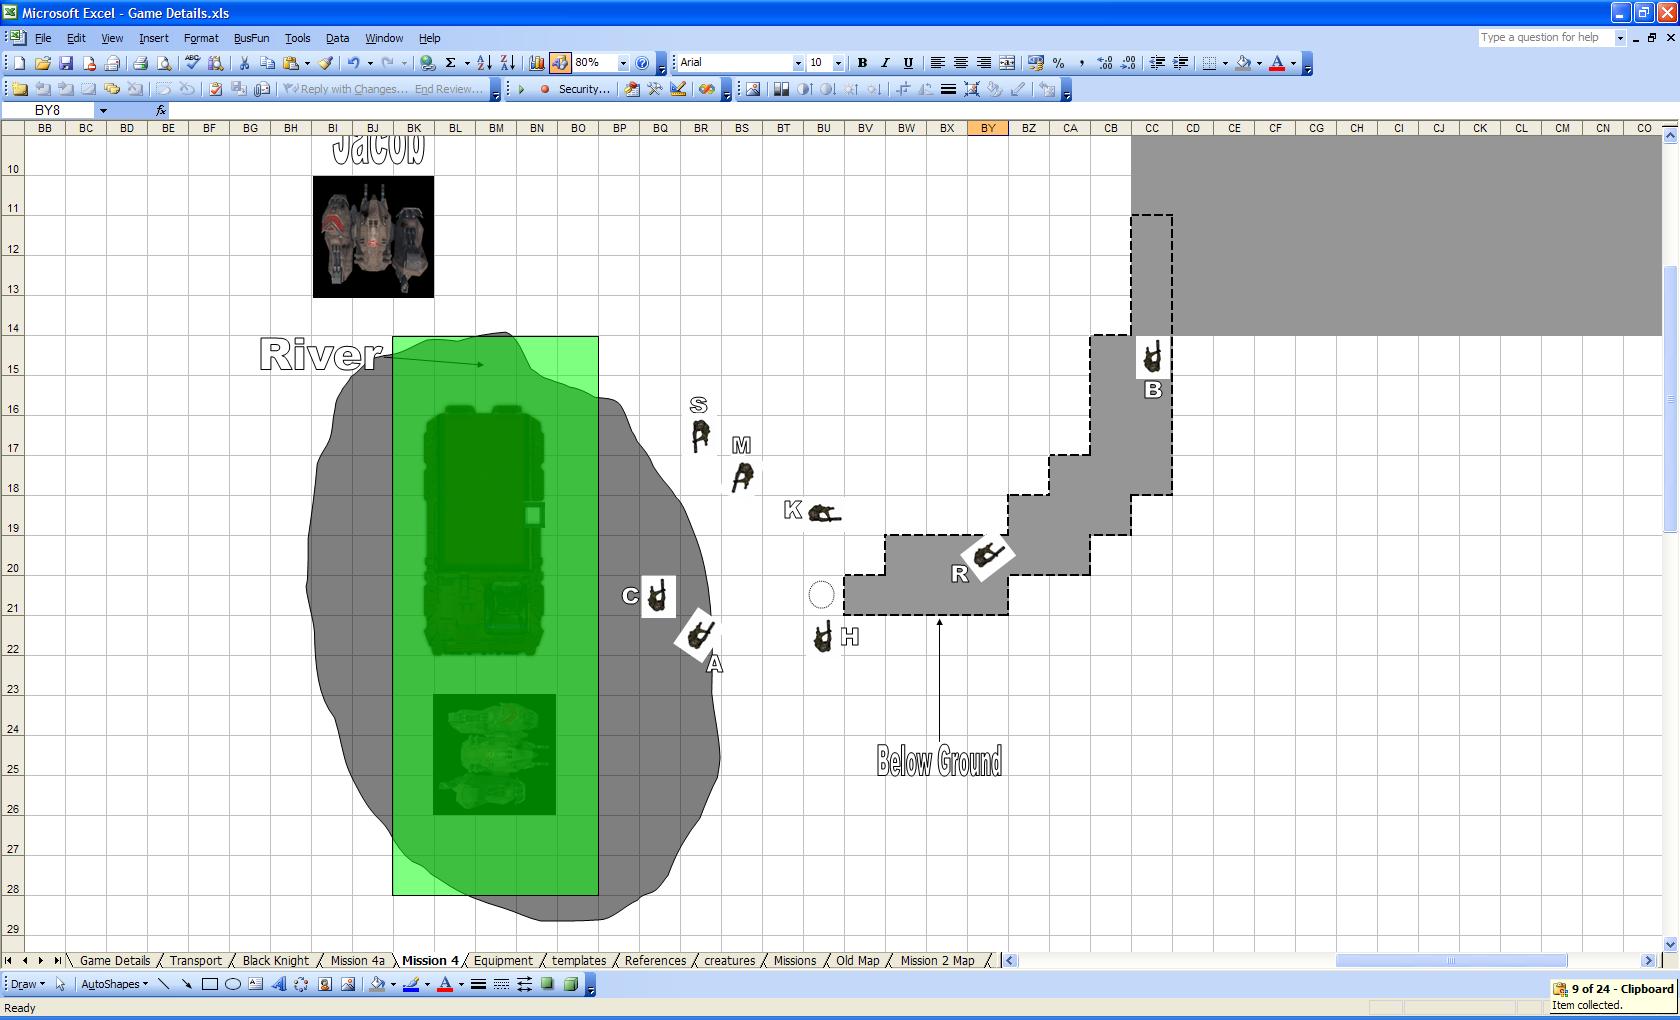Toggle the highlighted Drawing toolbar button

559,63
